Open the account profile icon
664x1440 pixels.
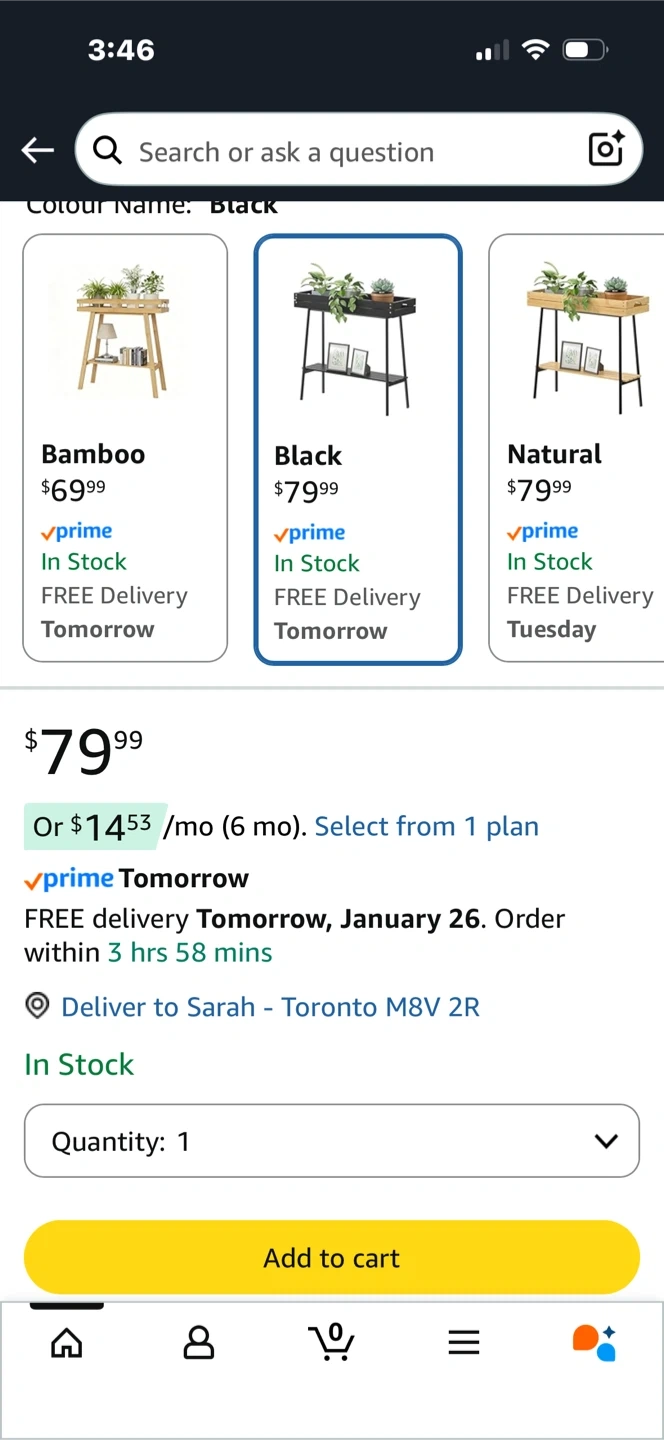pyautogui.click(x=199, y=1342)
